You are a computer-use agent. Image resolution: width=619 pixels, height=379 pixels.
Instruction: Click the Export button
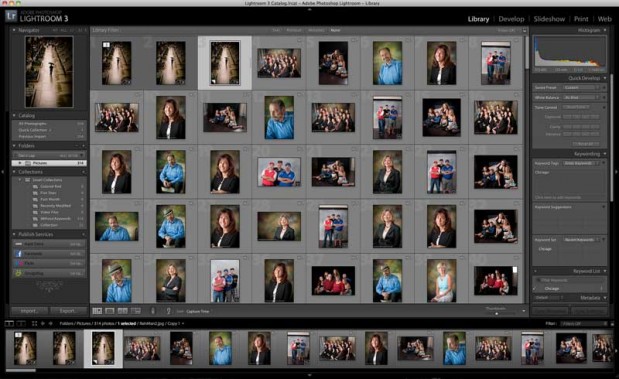[68, 311]
